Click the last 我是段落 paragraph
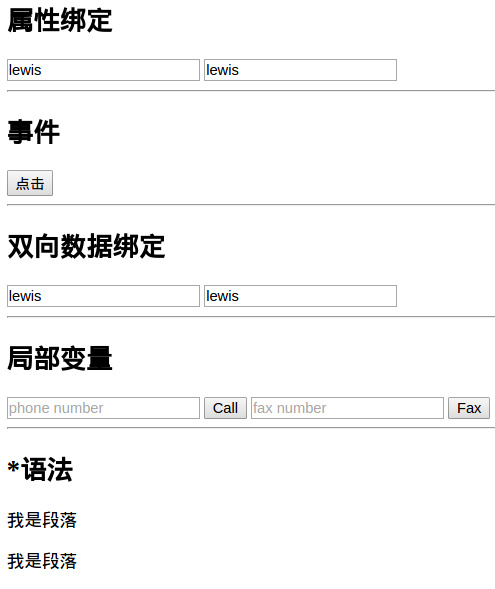 (x=42, y=561)
